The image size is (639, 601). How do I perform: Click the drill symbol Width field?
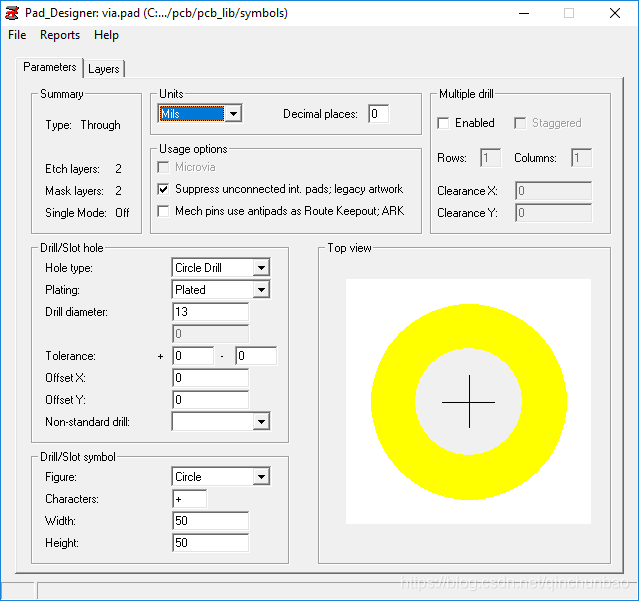[210, 521]
